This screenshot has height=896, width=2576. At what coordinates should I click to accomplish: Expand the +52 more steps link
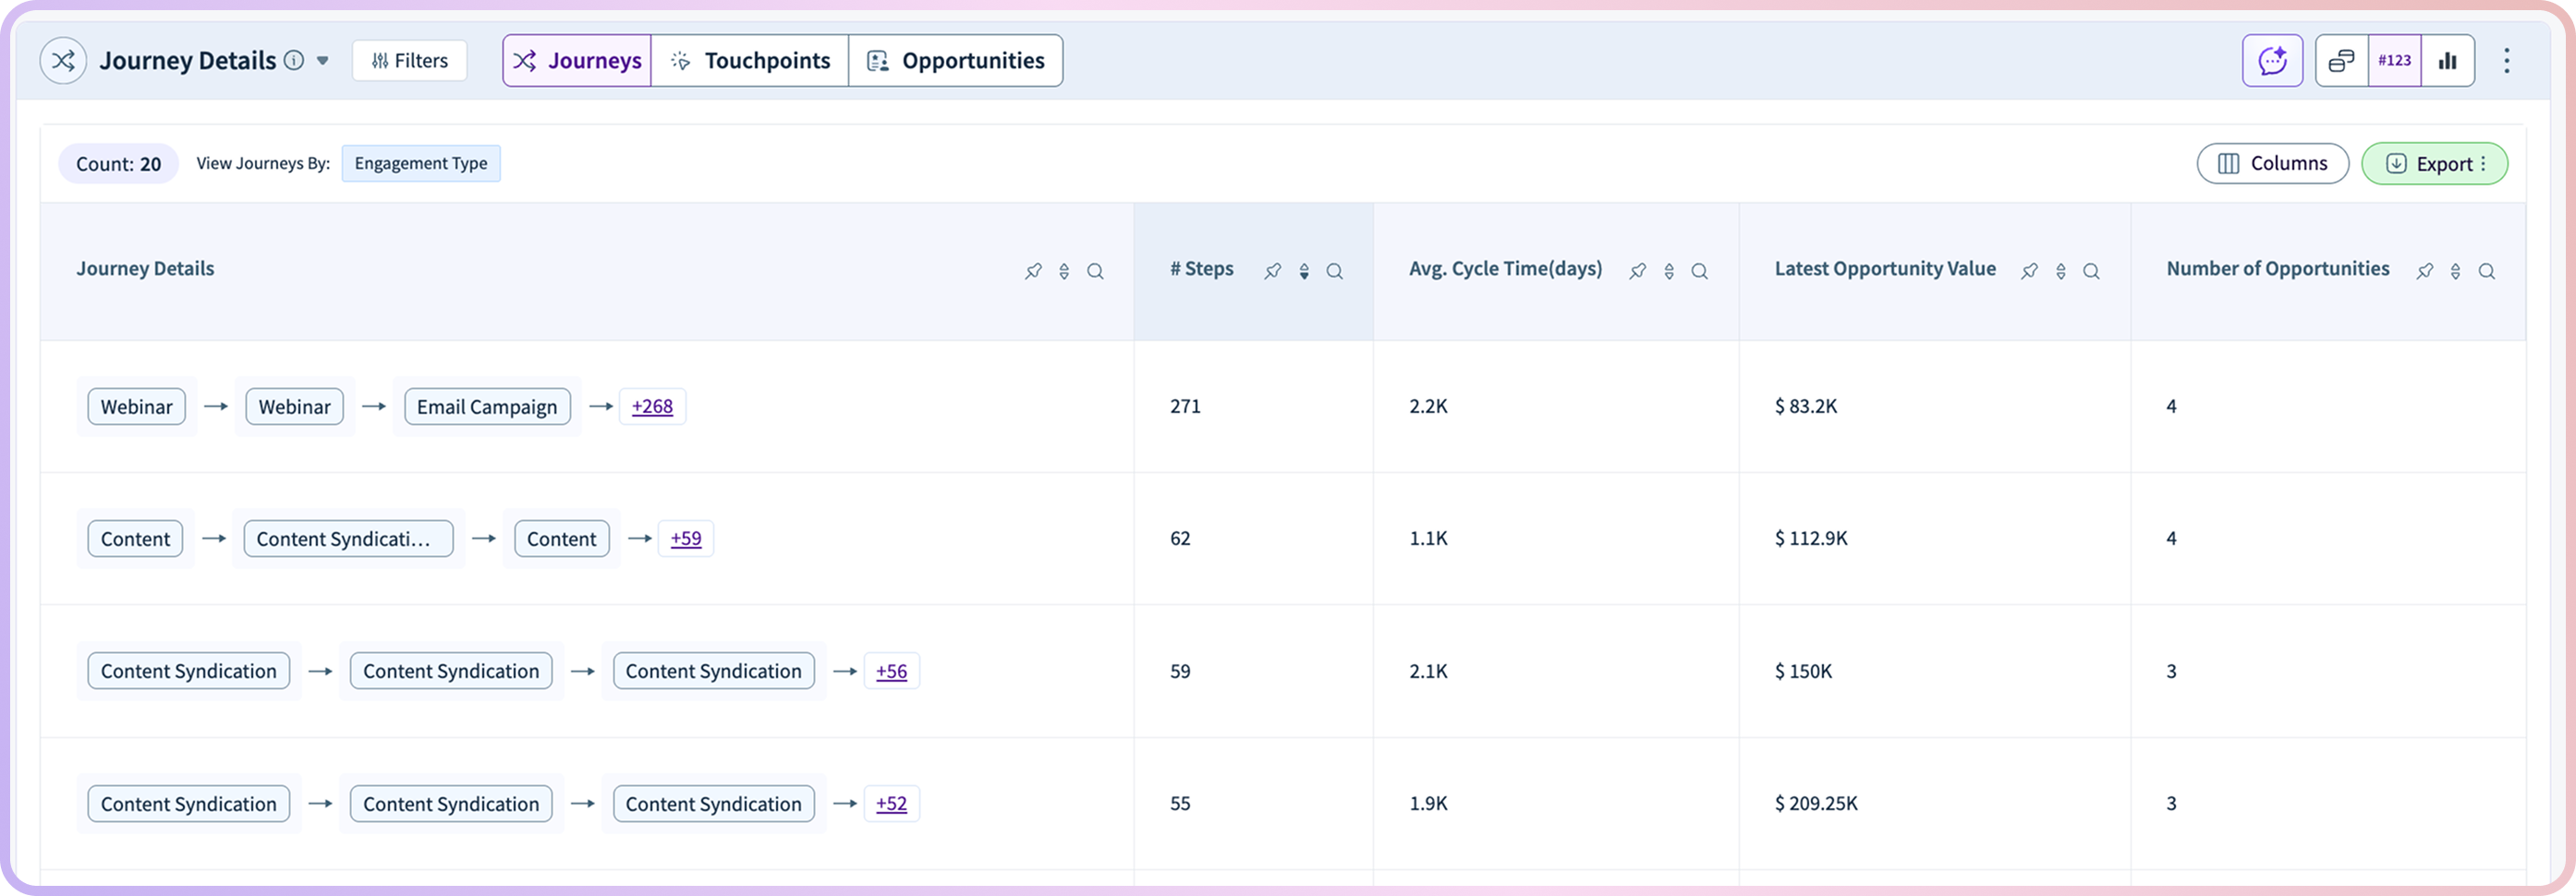(892, 803)
